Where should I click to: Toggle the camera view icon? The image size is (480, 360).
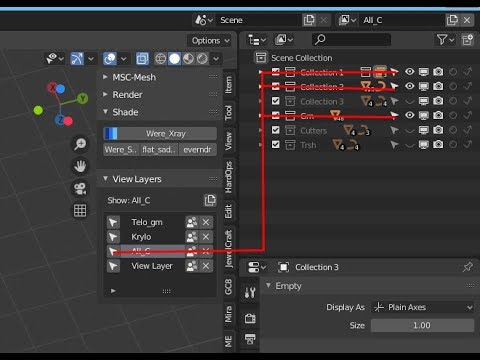[x=80, y=189]
